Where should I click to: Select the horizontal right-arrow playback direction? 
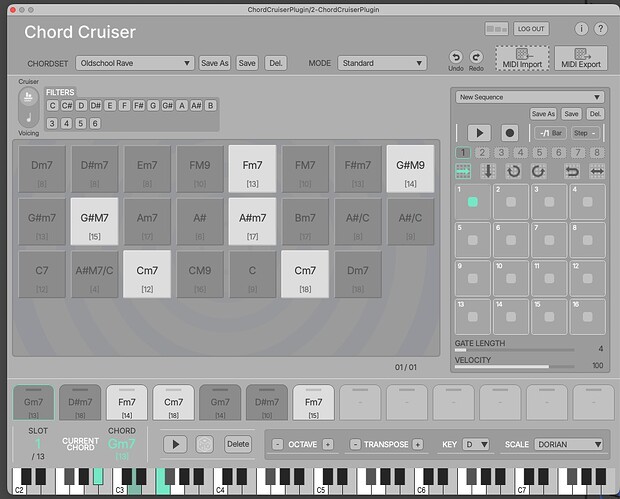point(463,171)
